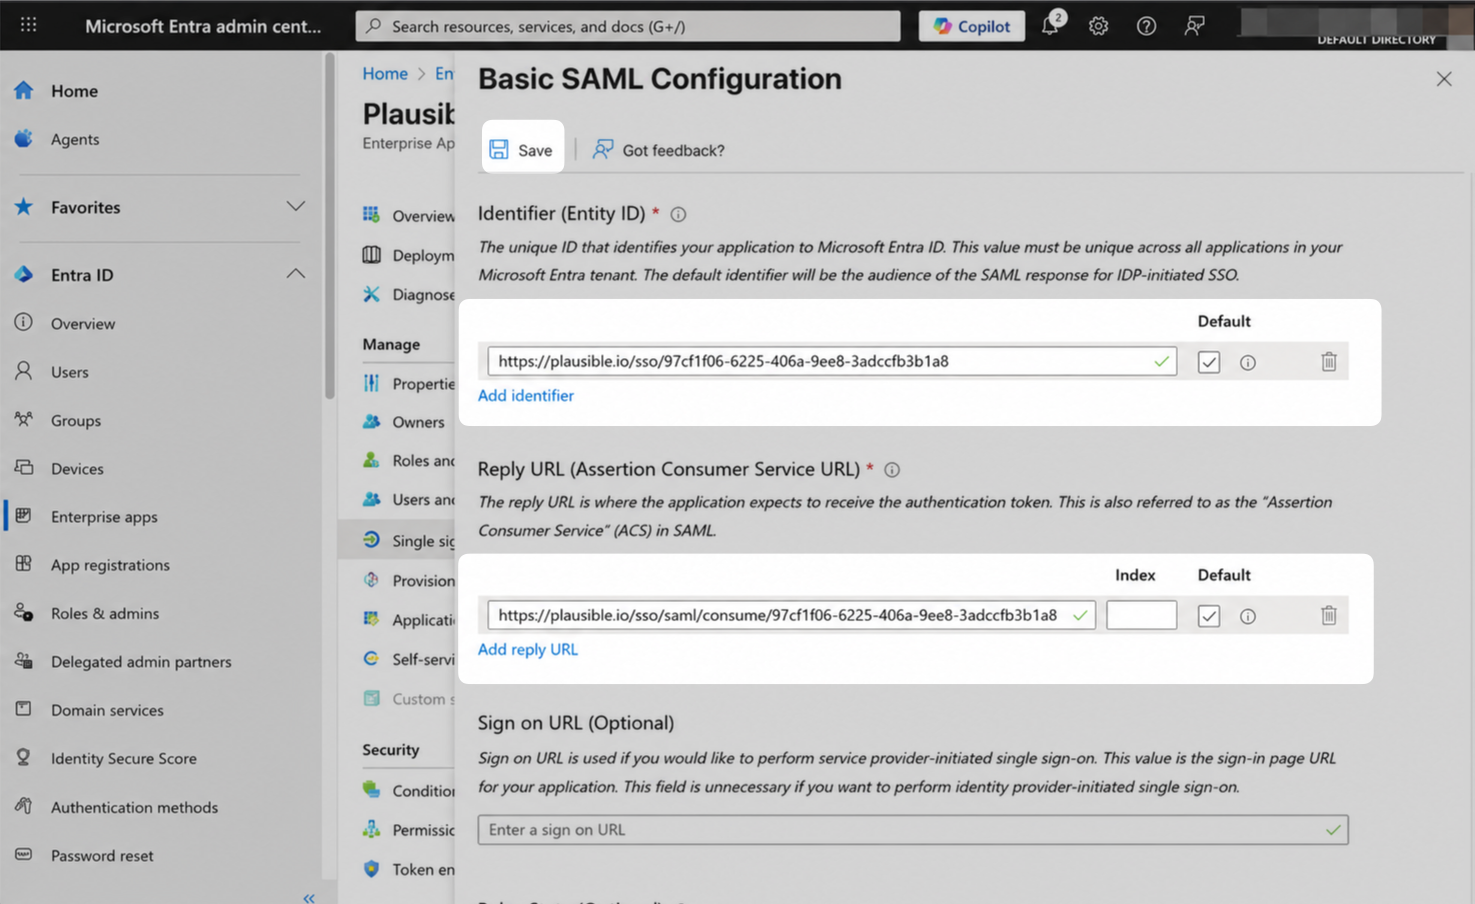Click the left sidebar scrollbar

tap(329, 226)
